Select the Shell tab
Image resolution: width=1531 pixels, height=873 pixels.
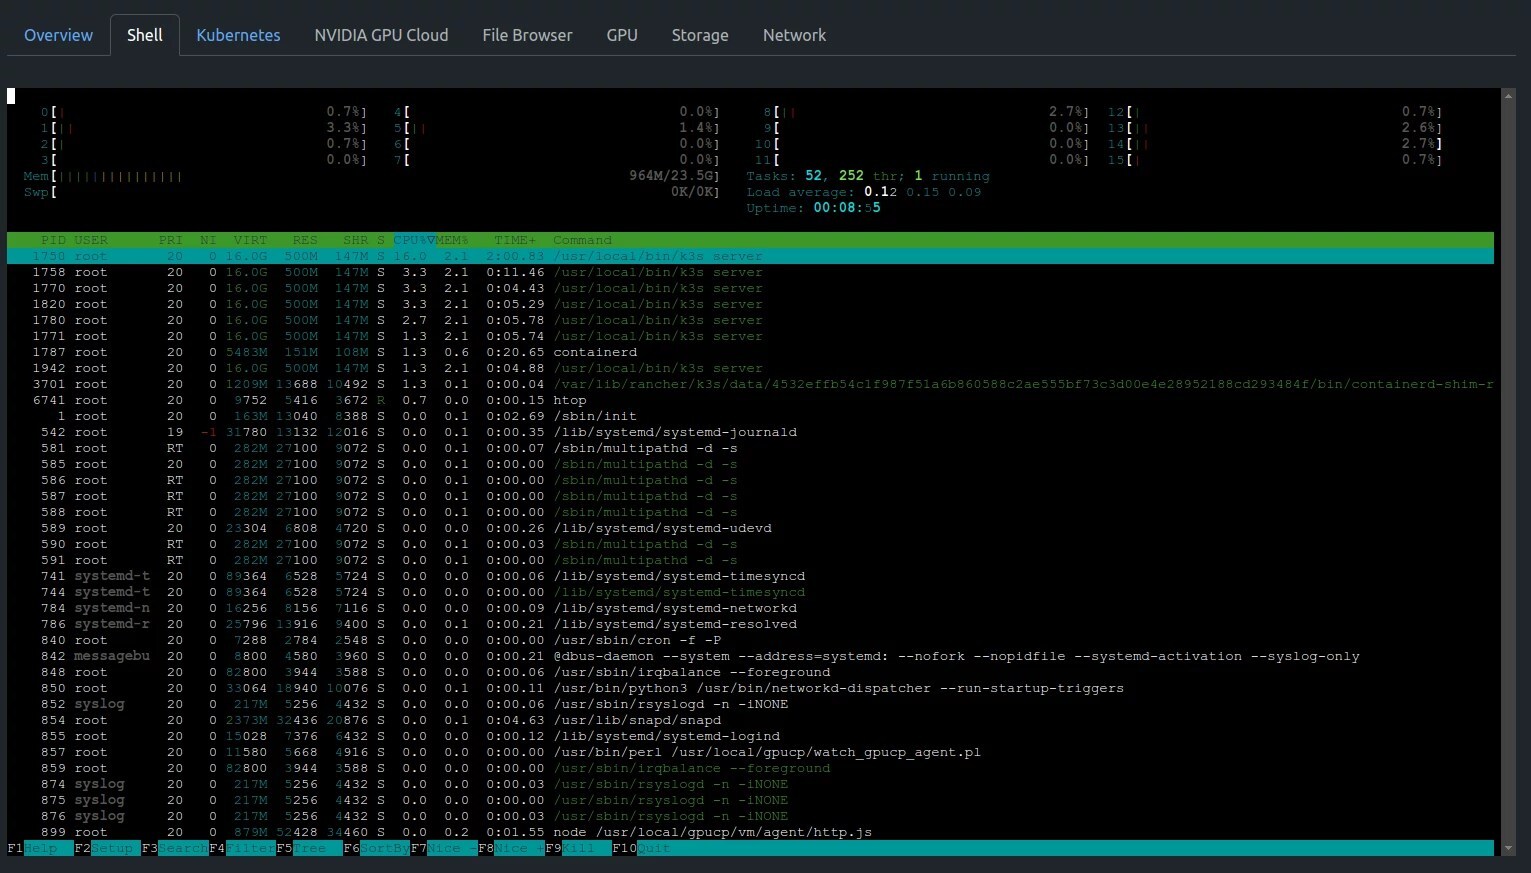coord(145,35)
